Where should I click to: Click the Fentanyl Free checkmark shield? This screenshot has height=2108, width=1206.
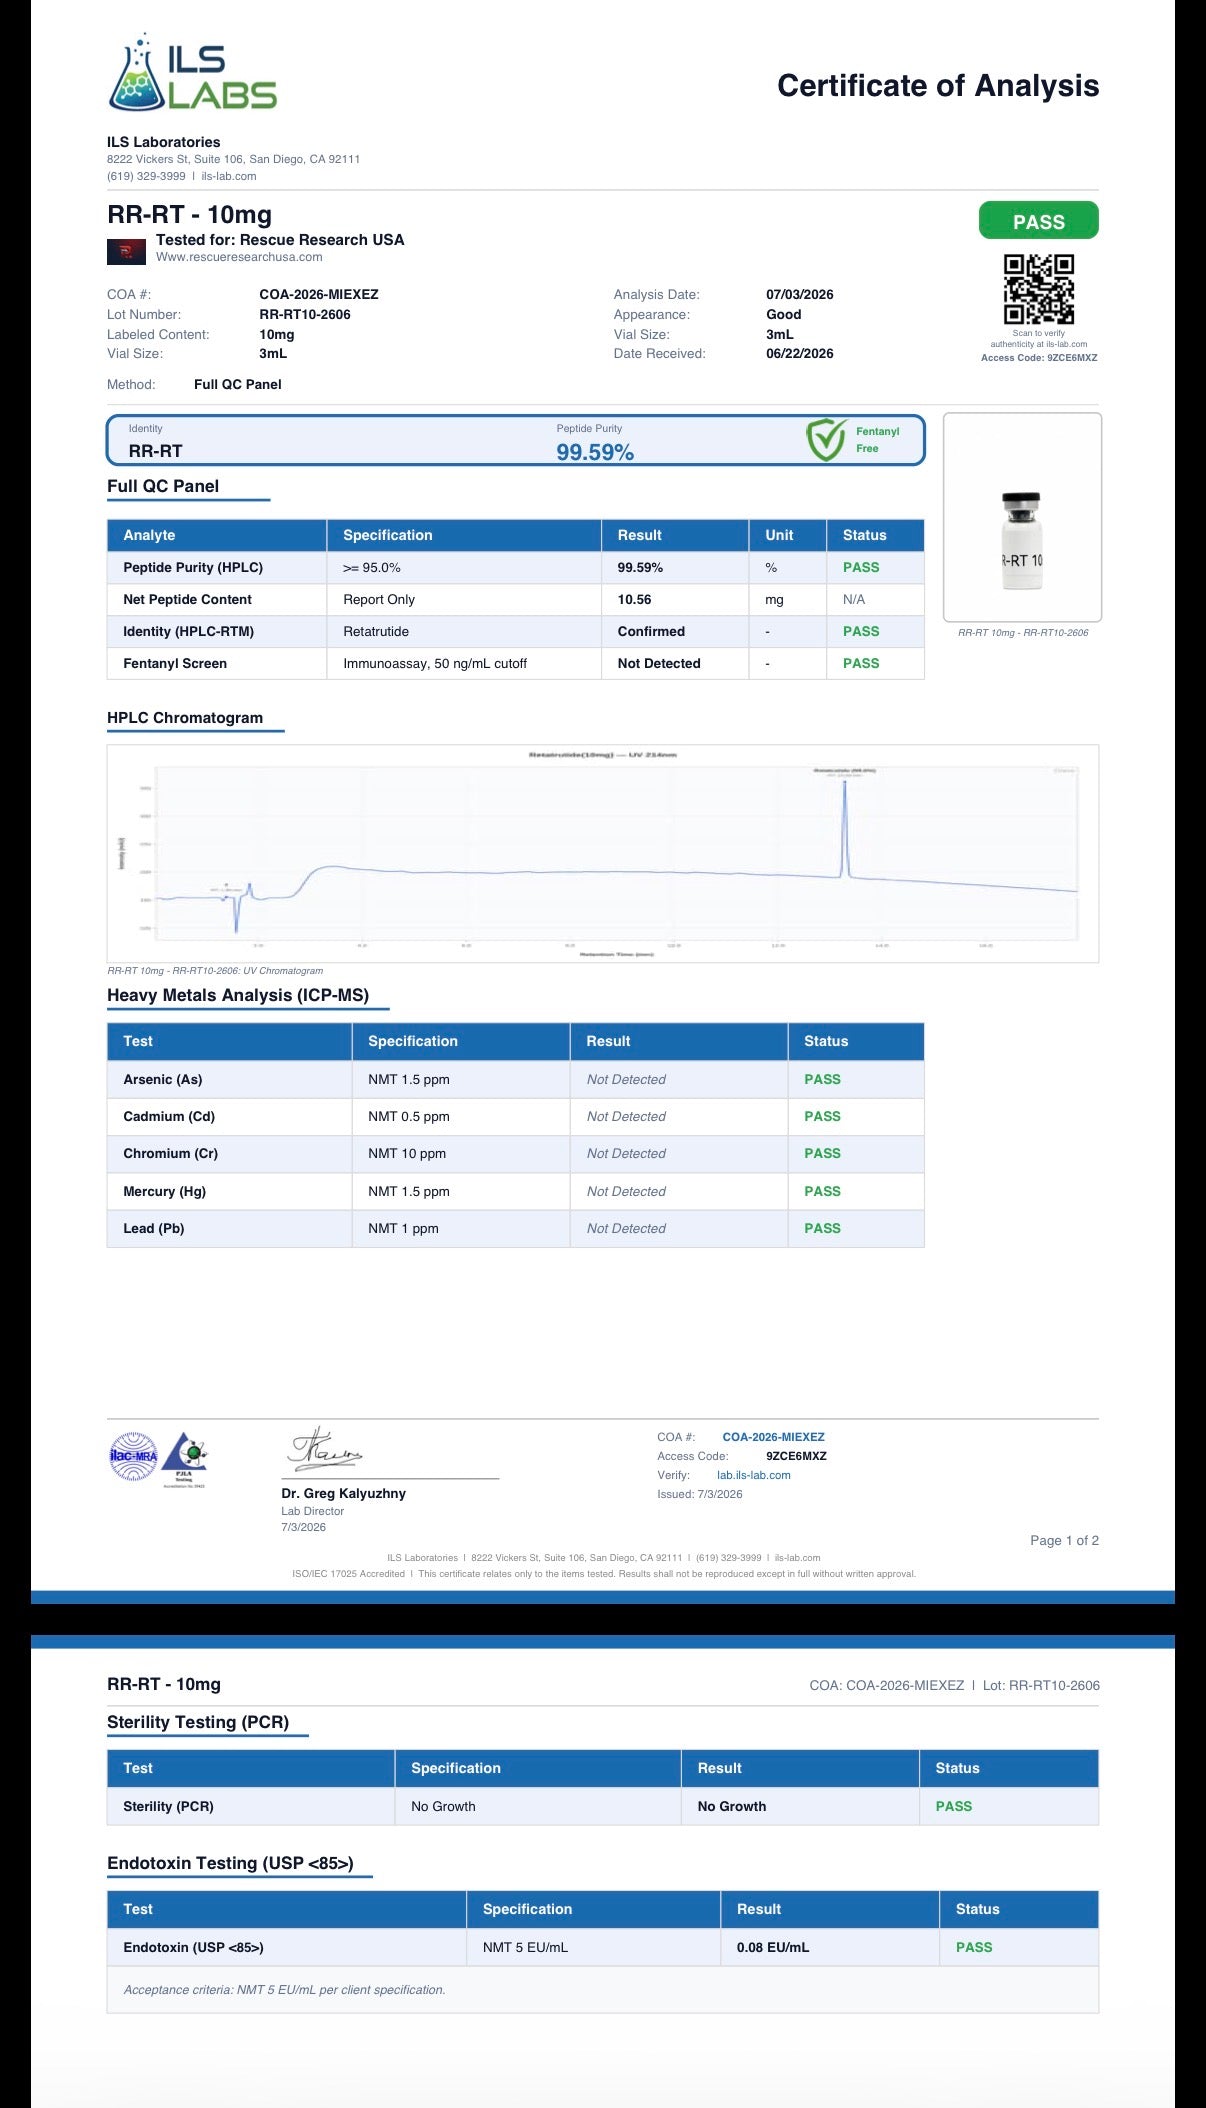tap(826, 440)
